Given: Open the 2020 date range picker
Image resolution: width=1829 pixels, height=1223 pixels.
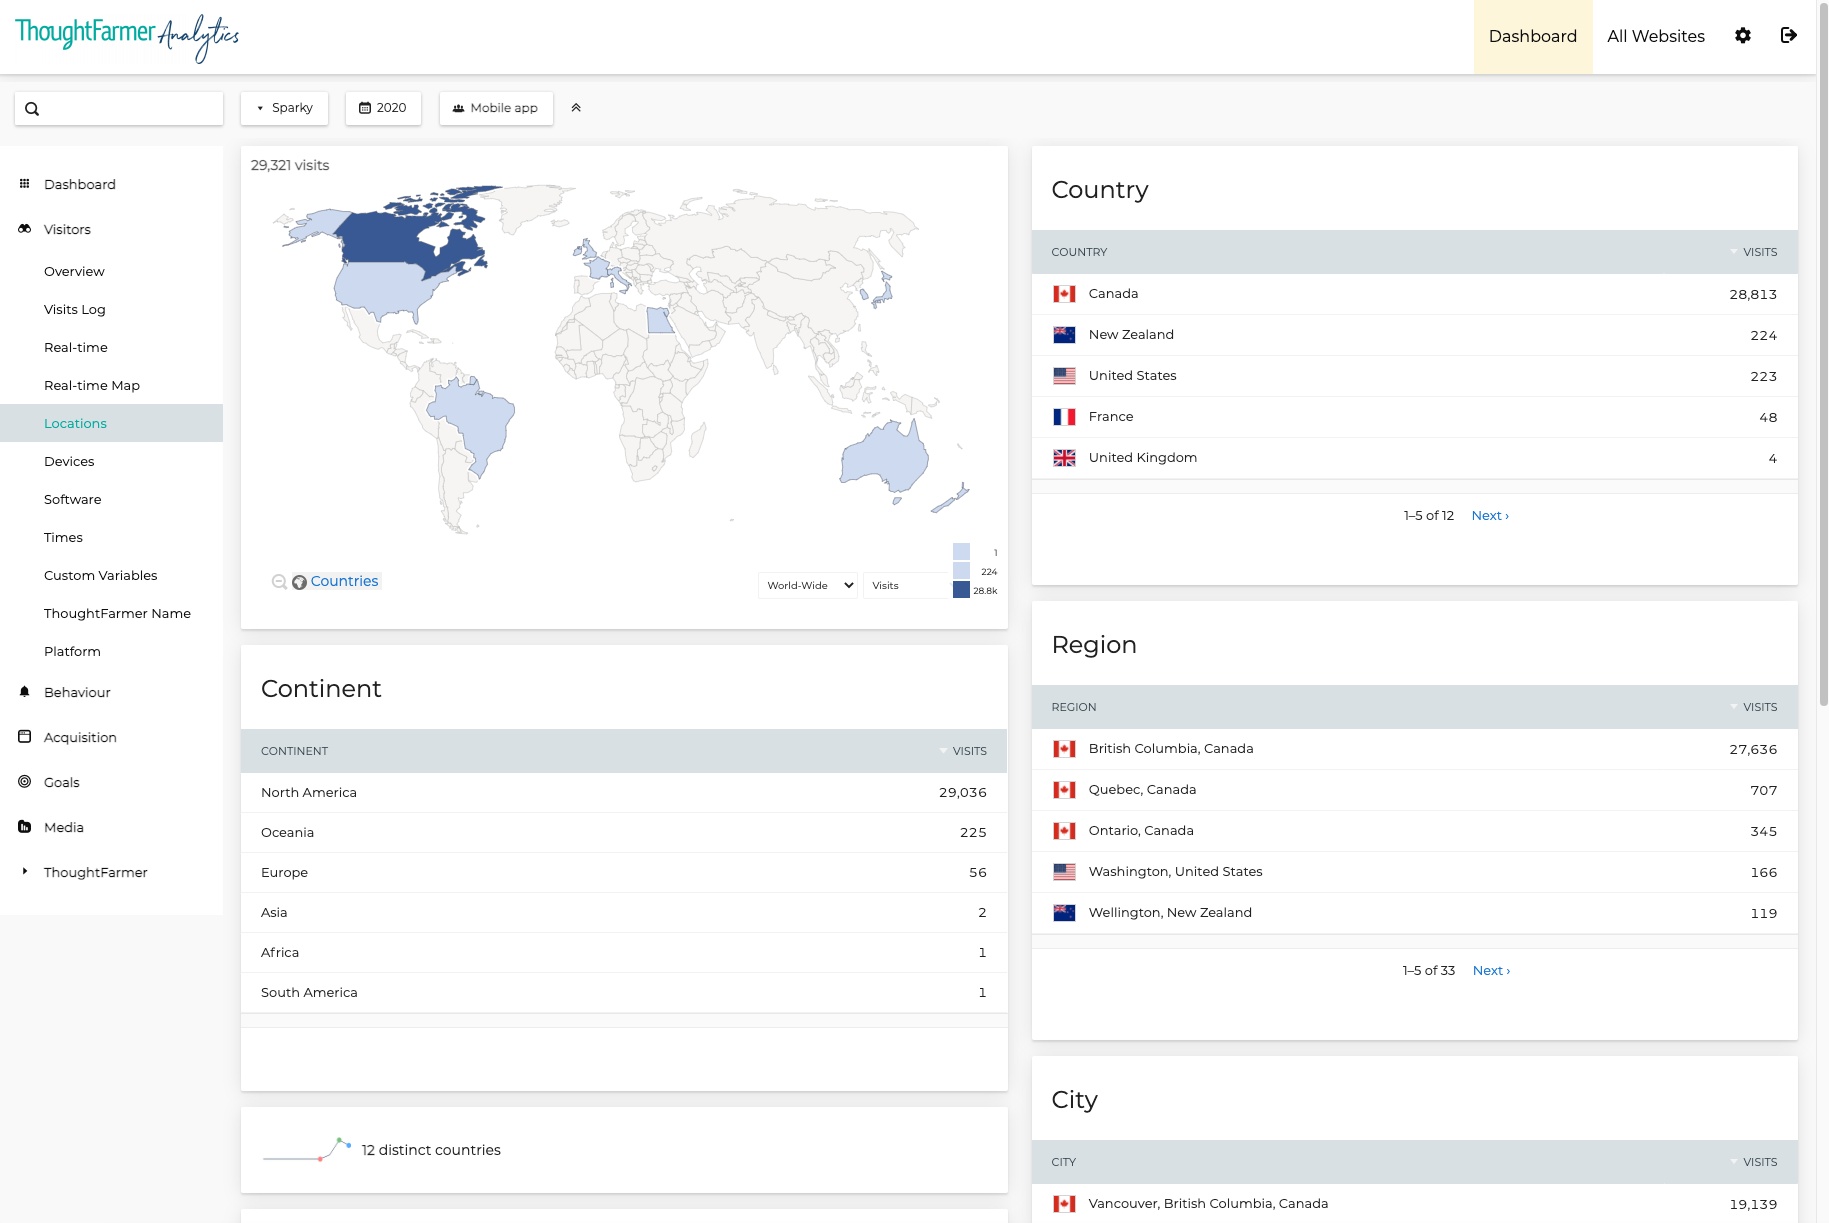Looking at the screenshot, I should click(383, 108).
